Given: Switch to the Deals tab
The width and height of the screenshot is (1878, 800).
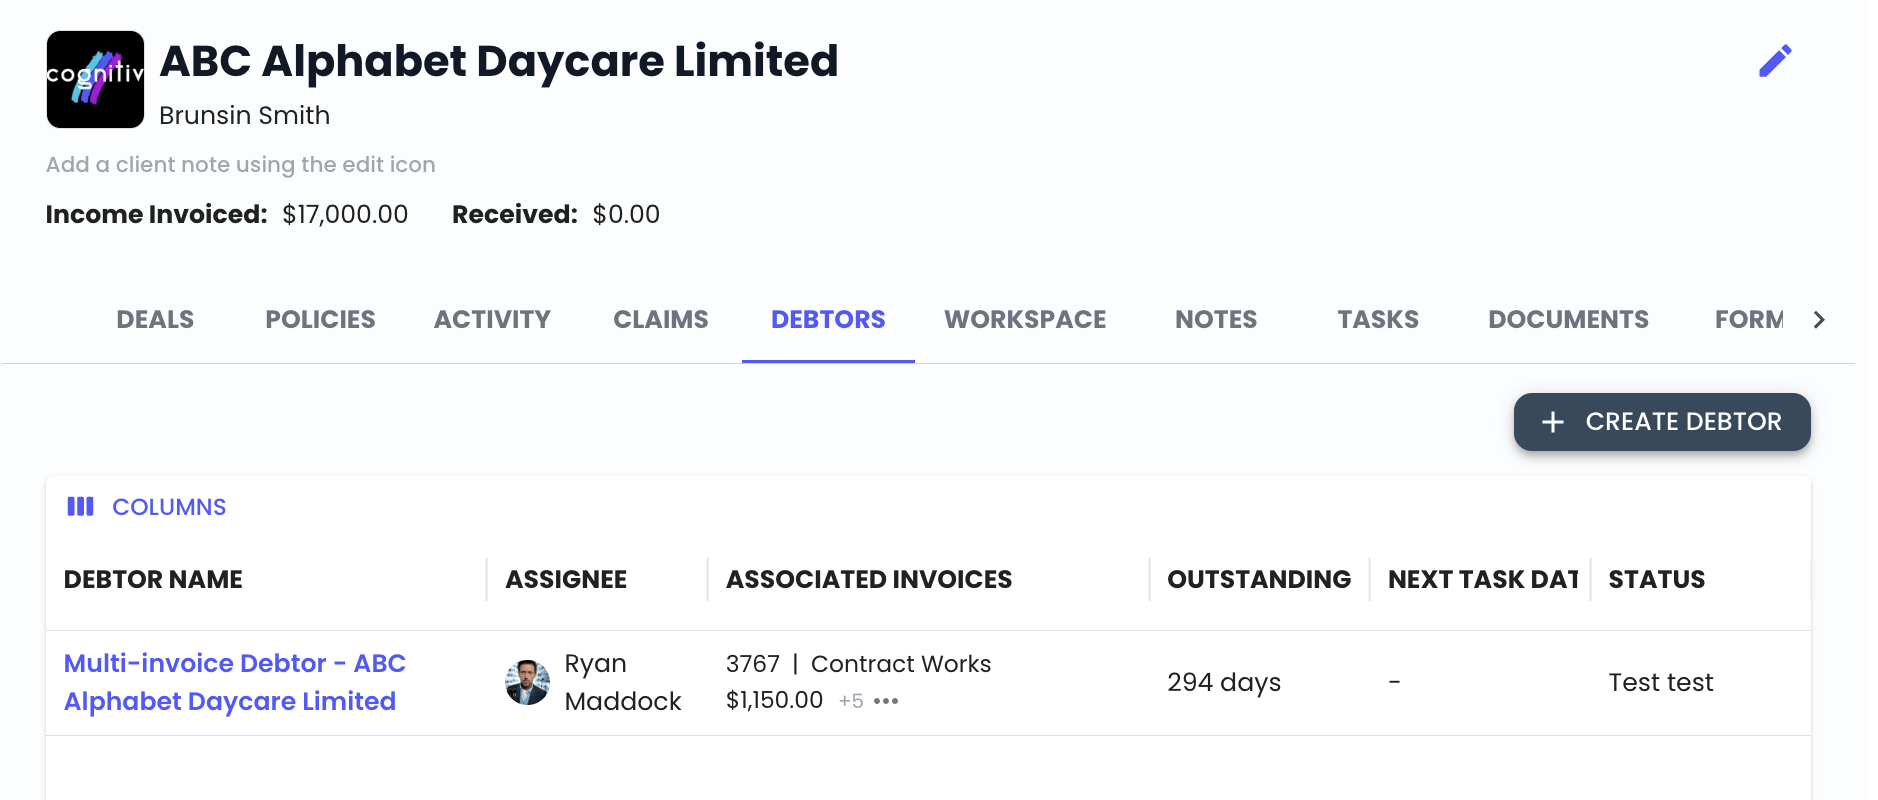Looking at the screenshot, I should pos(155,319).
